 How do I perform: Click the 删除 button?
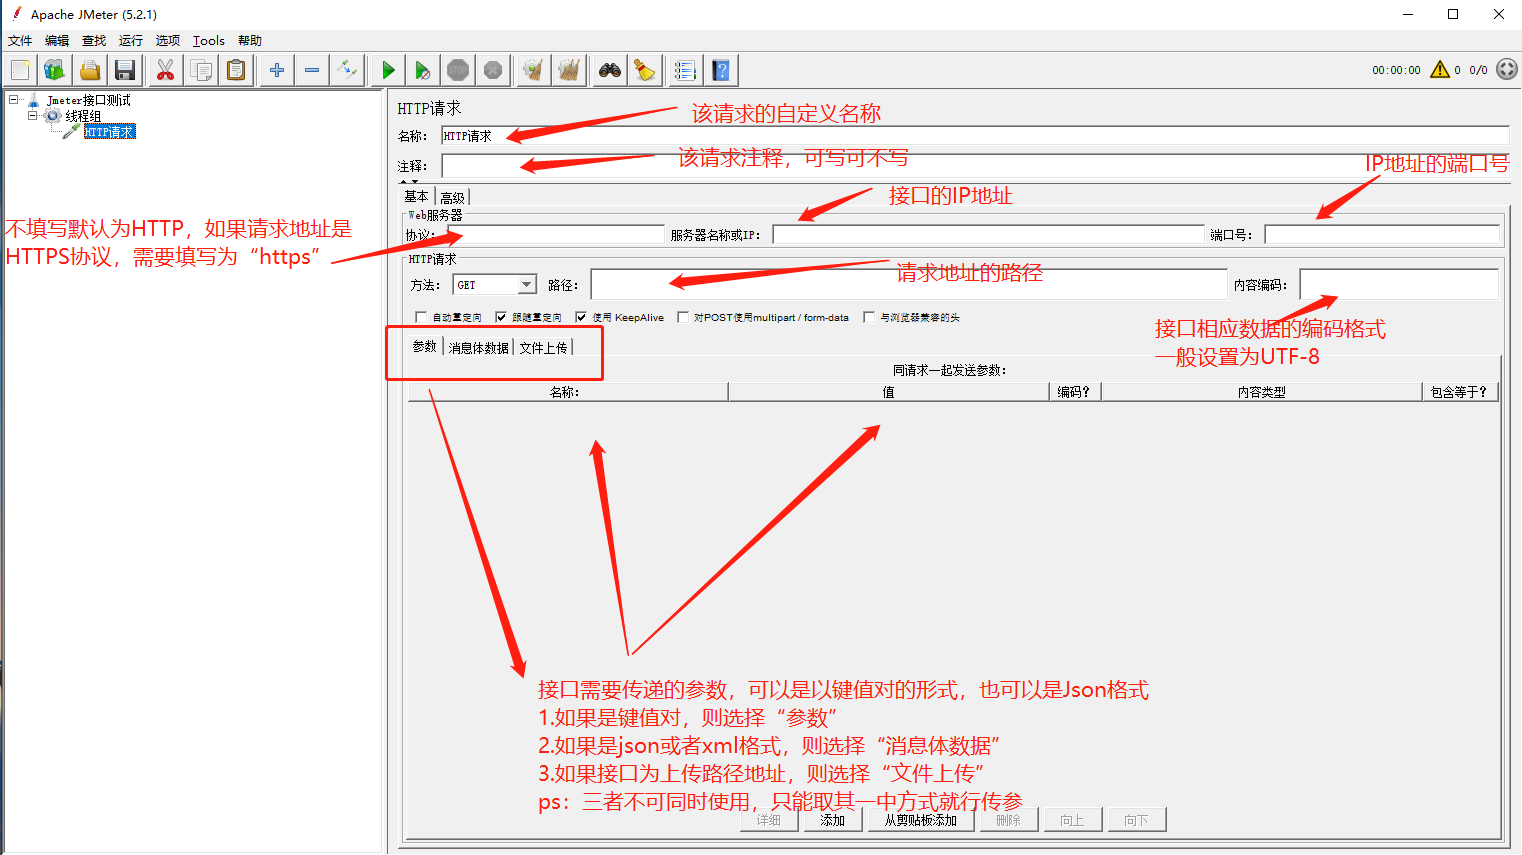pos(1009,820)
